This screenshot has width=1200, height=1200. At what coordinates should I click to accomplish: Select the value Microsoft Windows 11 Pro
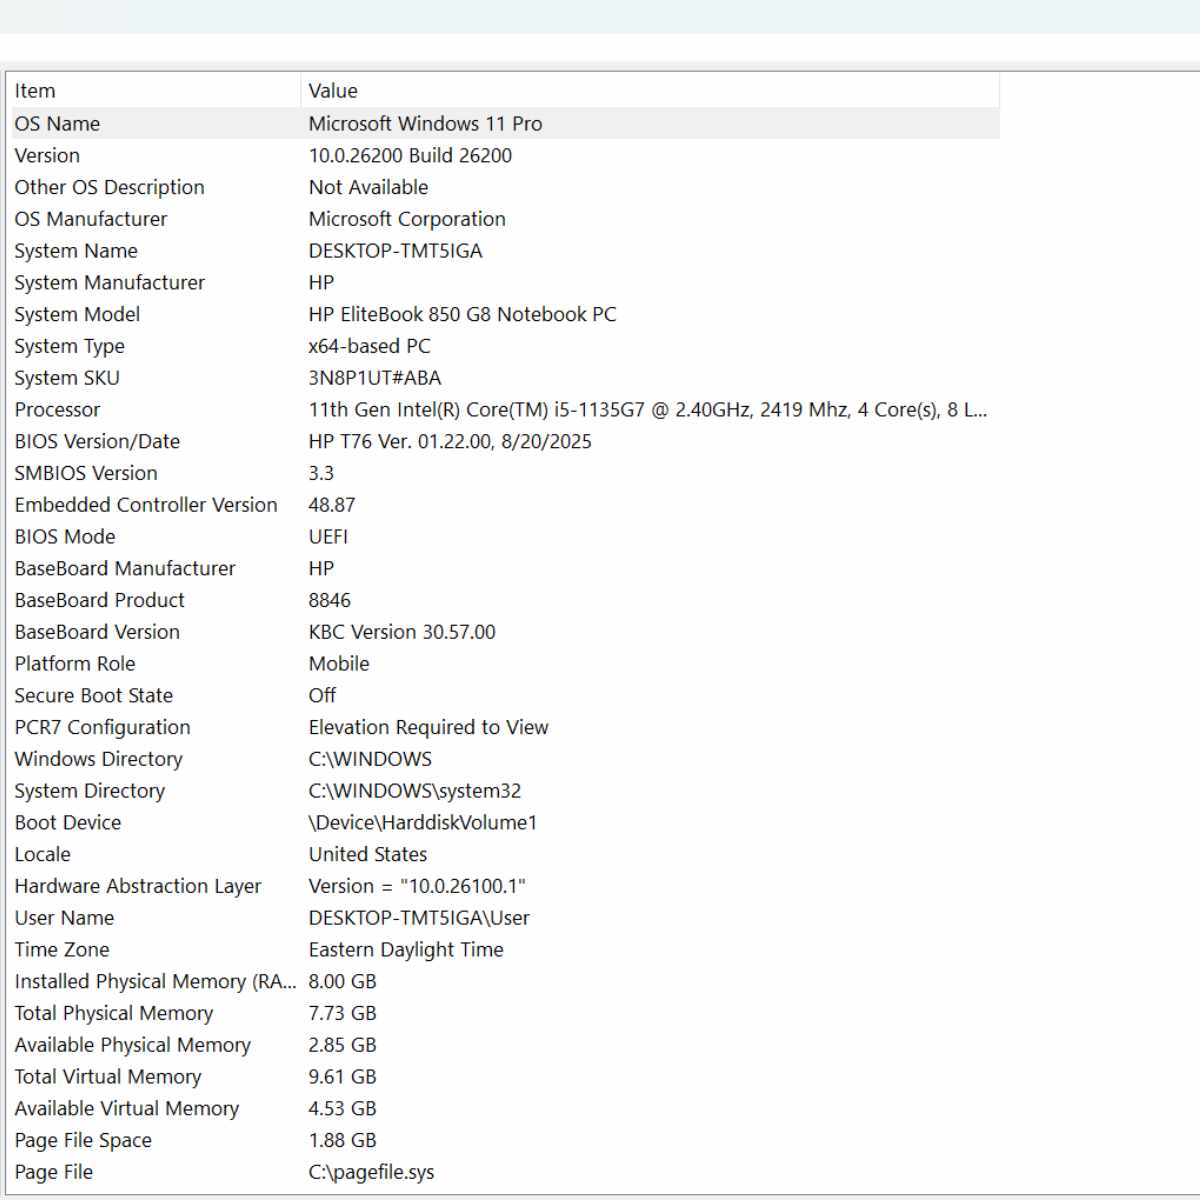[x=425, y=124]
